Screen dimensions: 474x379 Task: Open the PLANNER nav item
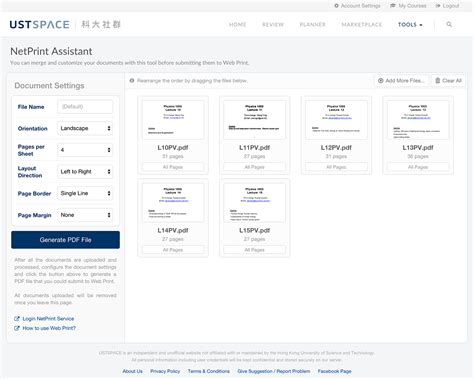[312, 25]
